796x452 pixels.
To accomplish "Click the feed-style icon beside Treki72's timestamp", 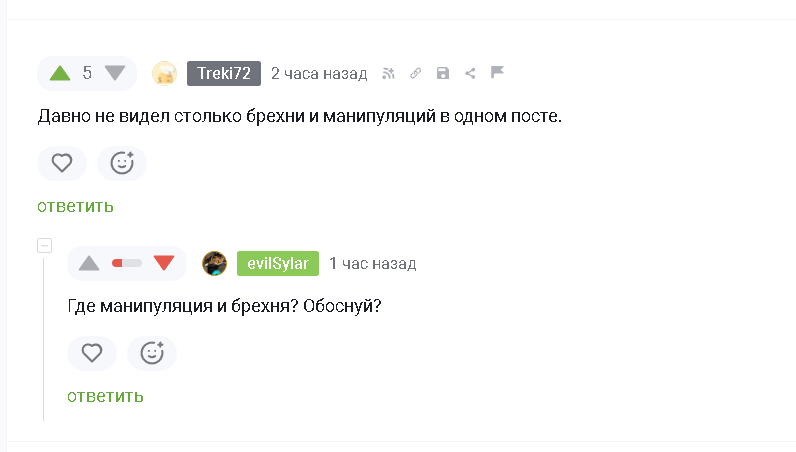I will coord(389,73).
